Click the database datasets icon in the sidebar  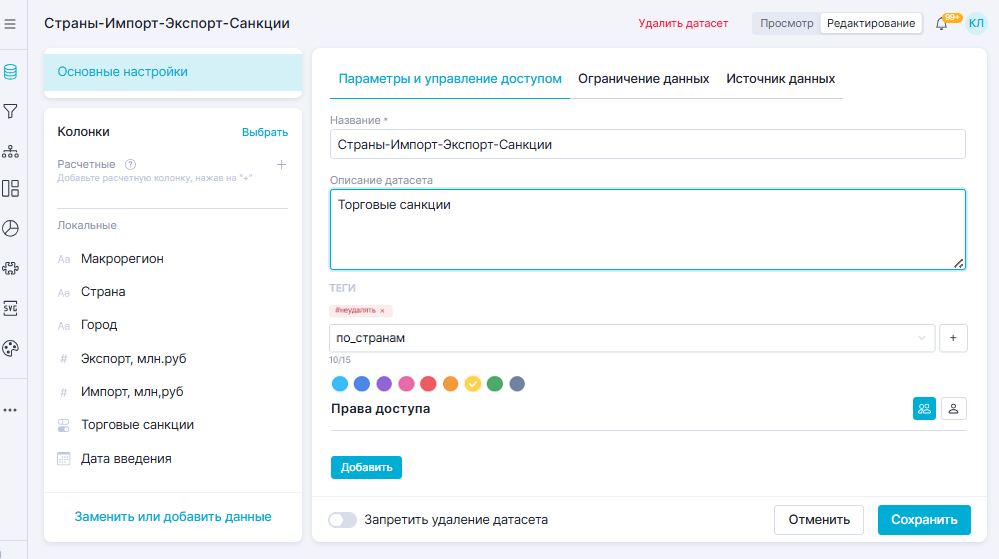(11, 71)
